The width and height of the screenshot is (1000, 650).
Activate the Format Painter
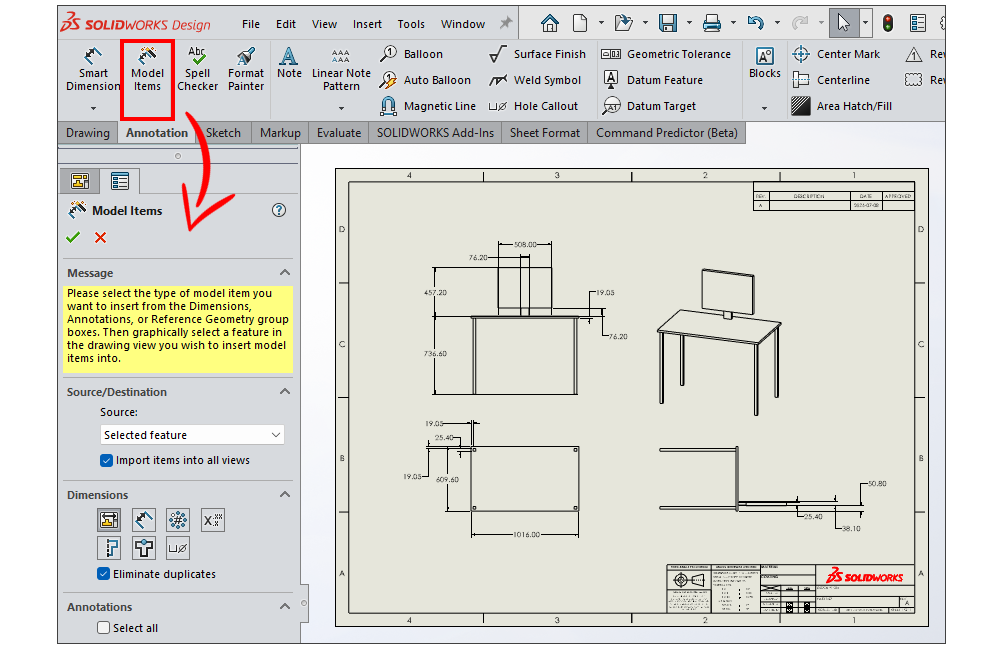(246, 70)
